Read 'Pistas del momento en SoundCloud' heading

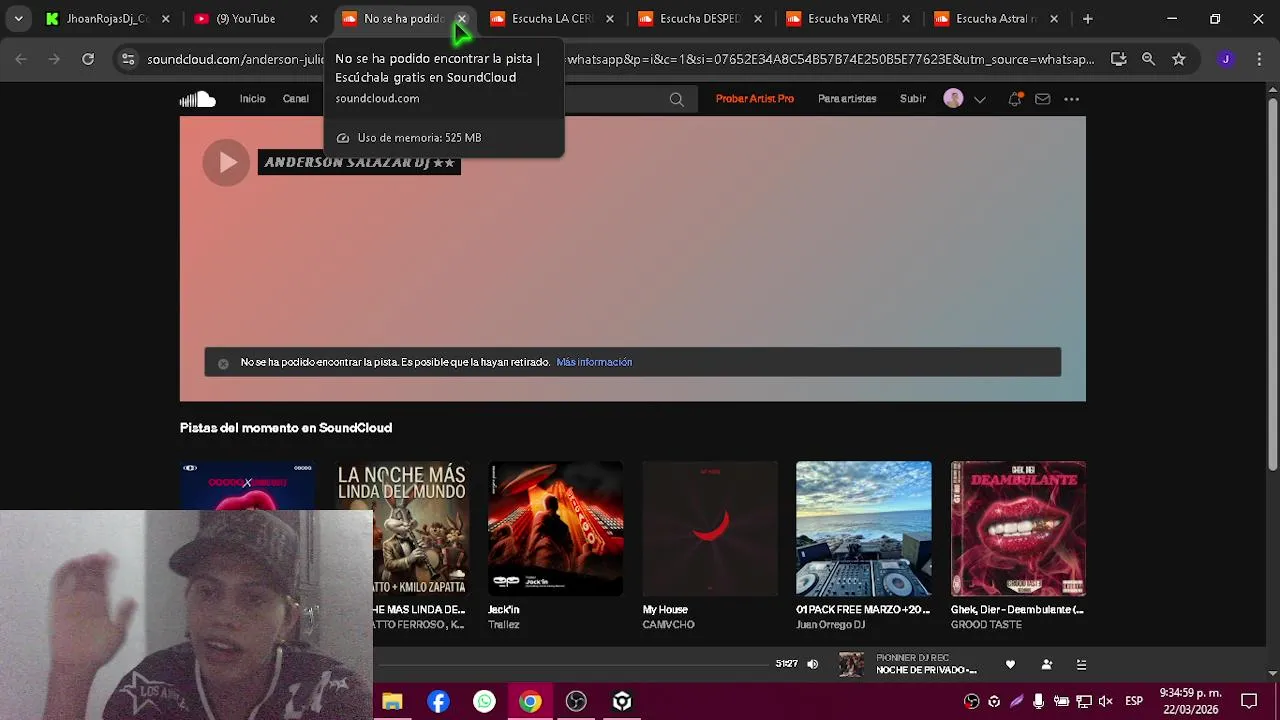point(286,428)
